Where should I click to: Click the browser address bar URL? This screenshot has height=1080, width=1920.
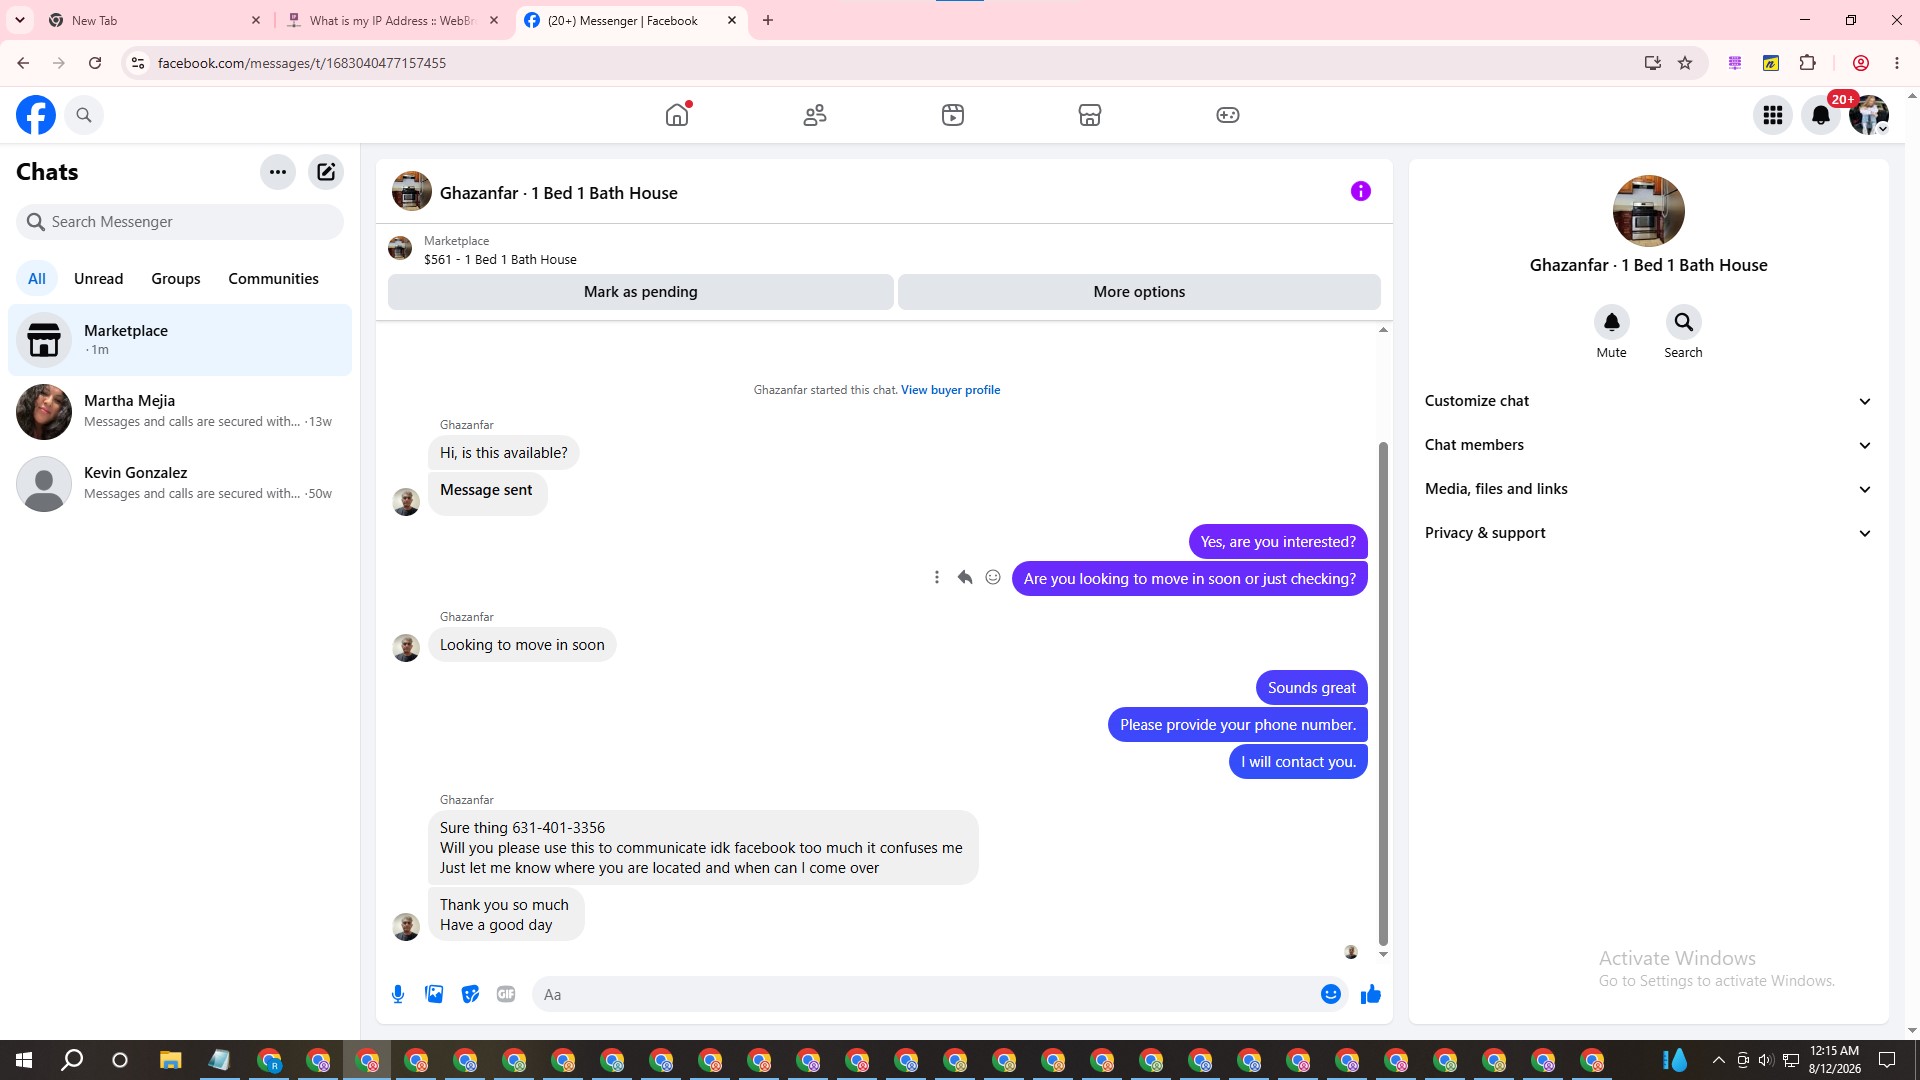302,63
